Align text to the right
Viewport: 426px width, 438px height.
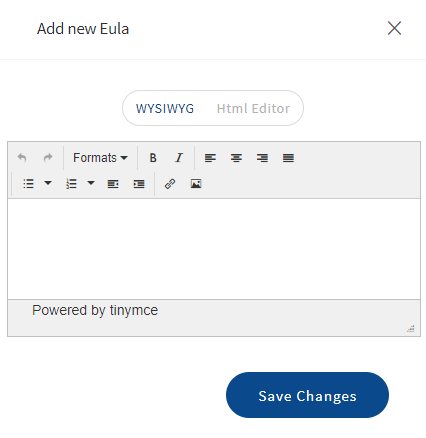click(262, 158)
